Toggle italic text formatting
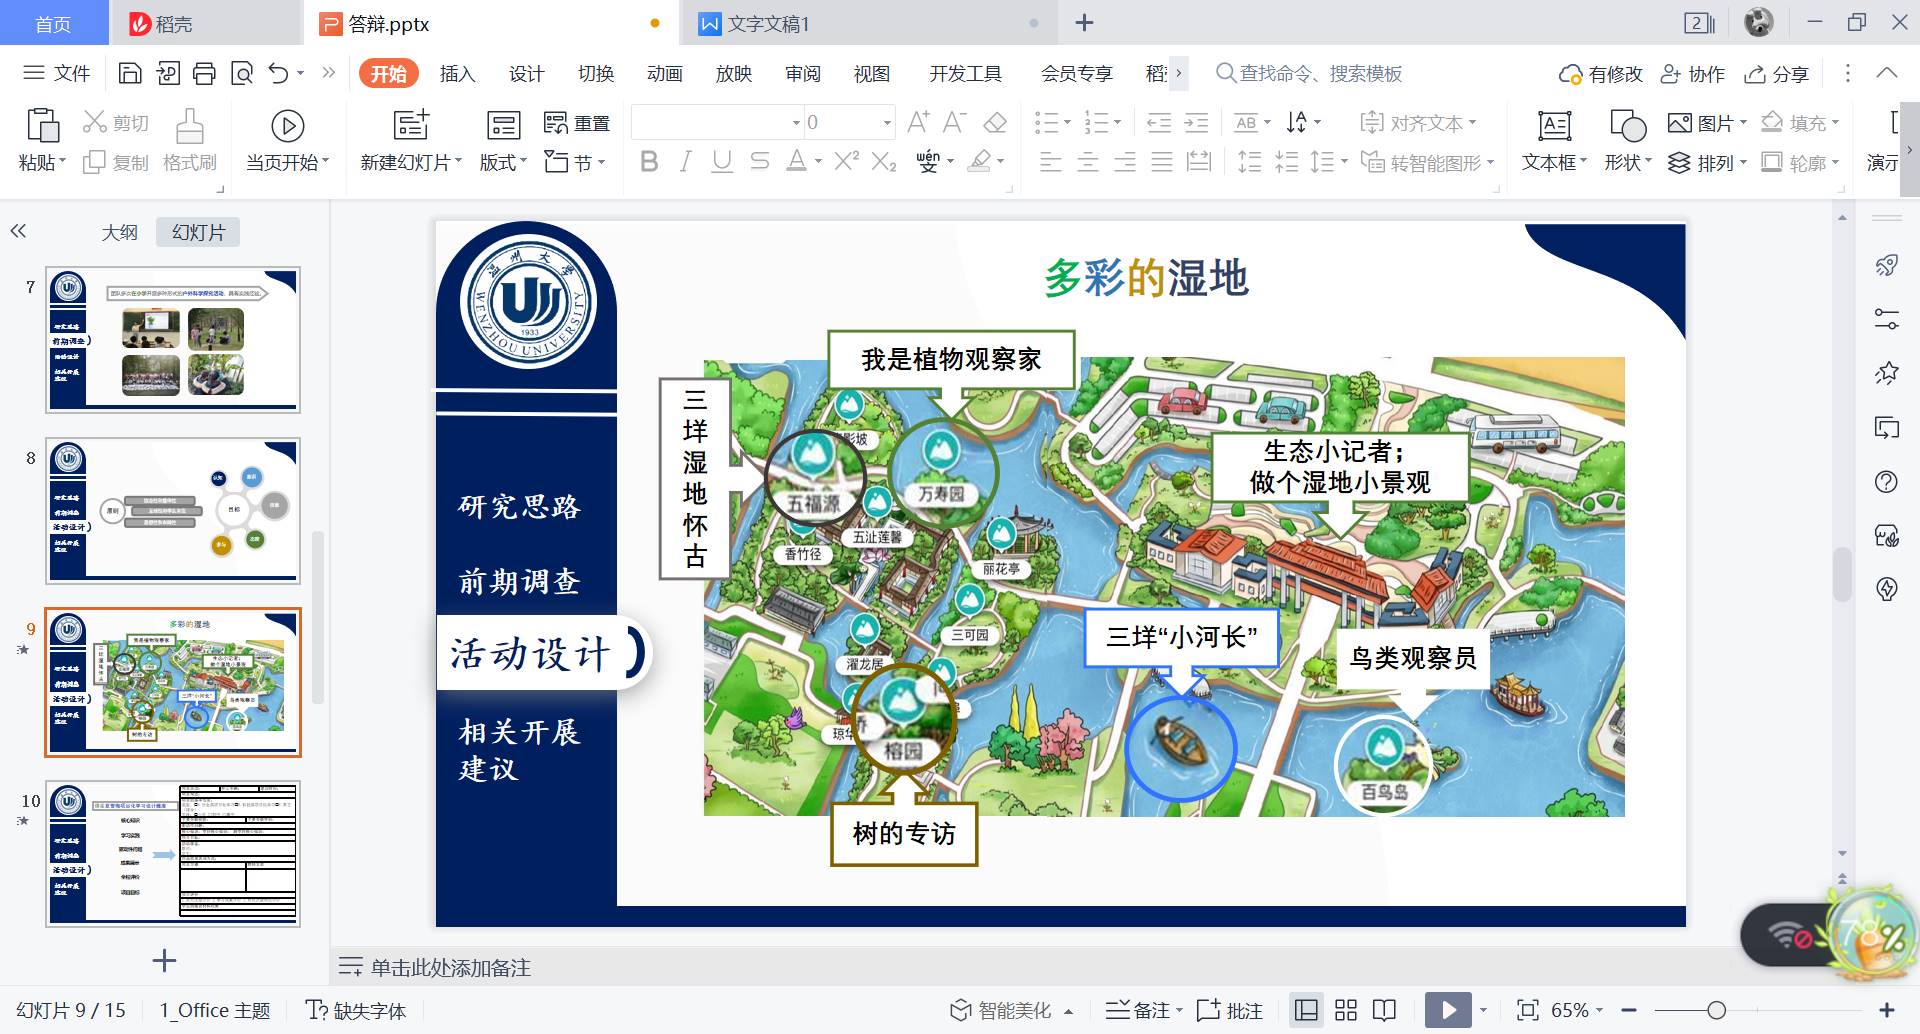 (685, 162)
